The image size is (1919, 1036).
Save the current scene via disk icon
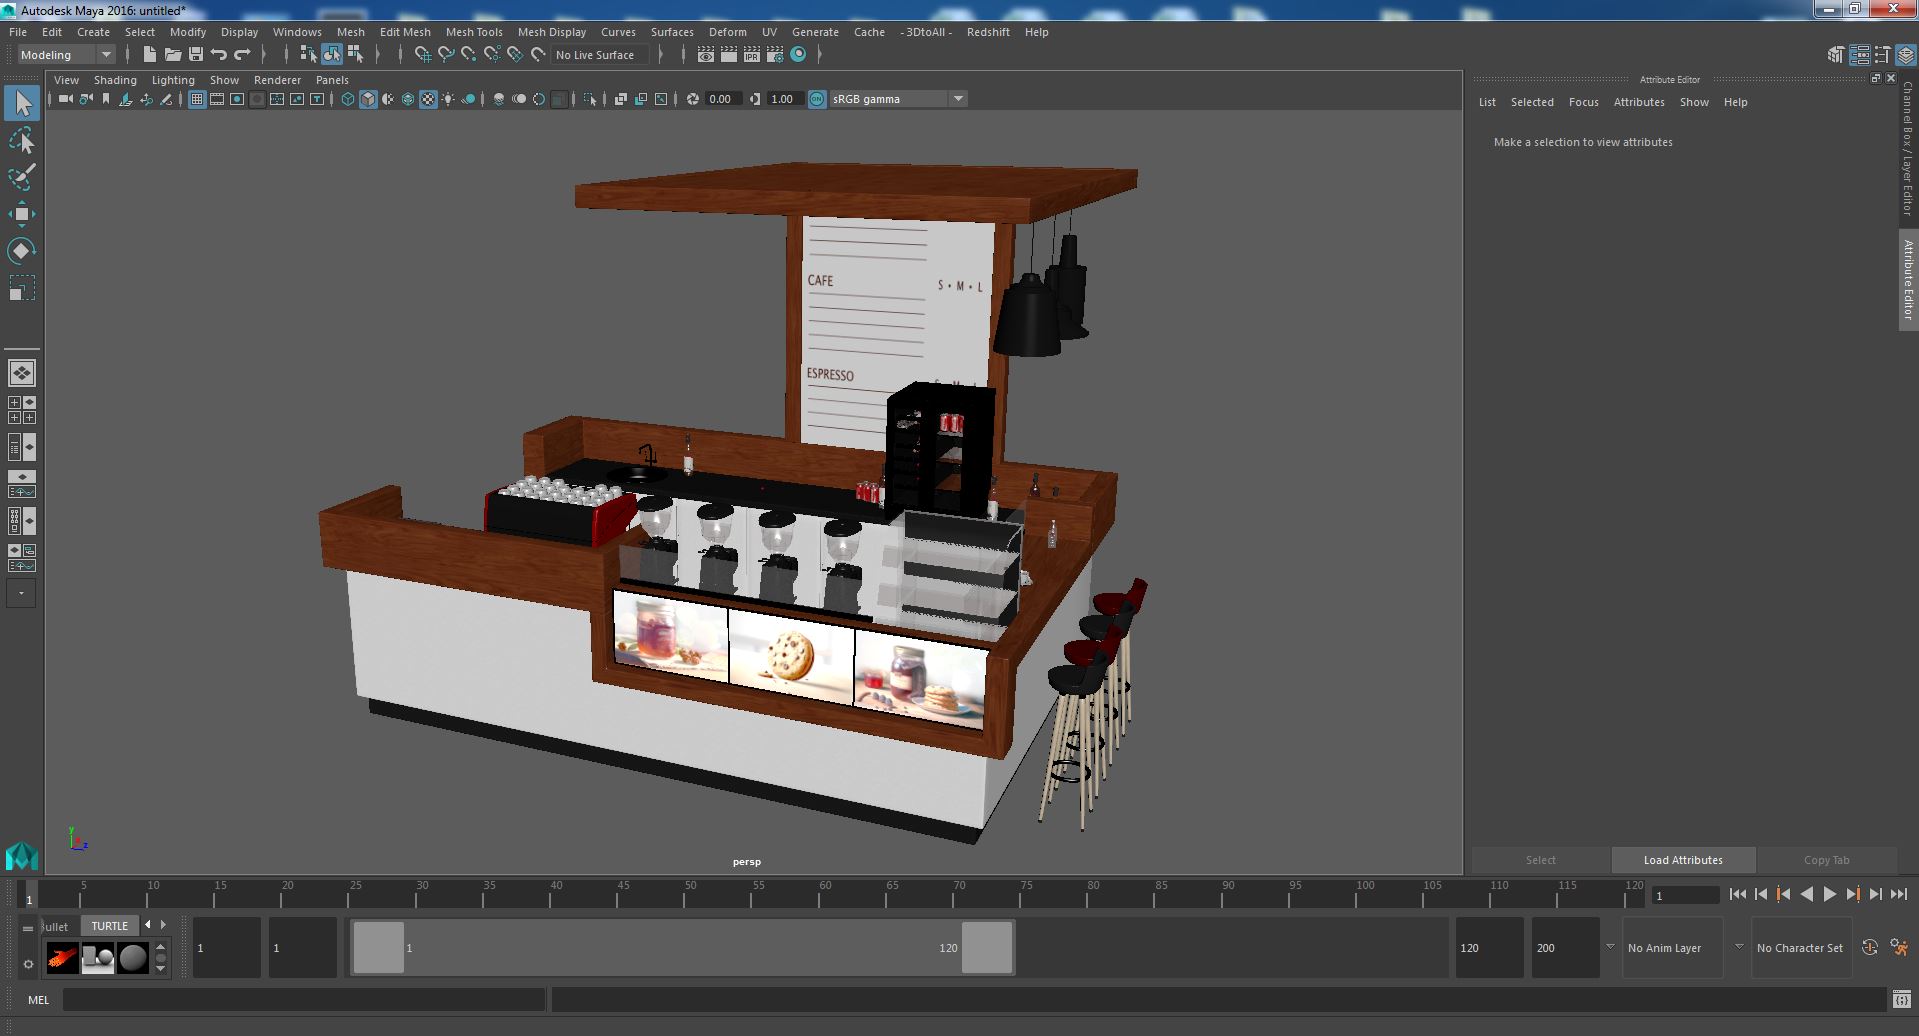196,54
